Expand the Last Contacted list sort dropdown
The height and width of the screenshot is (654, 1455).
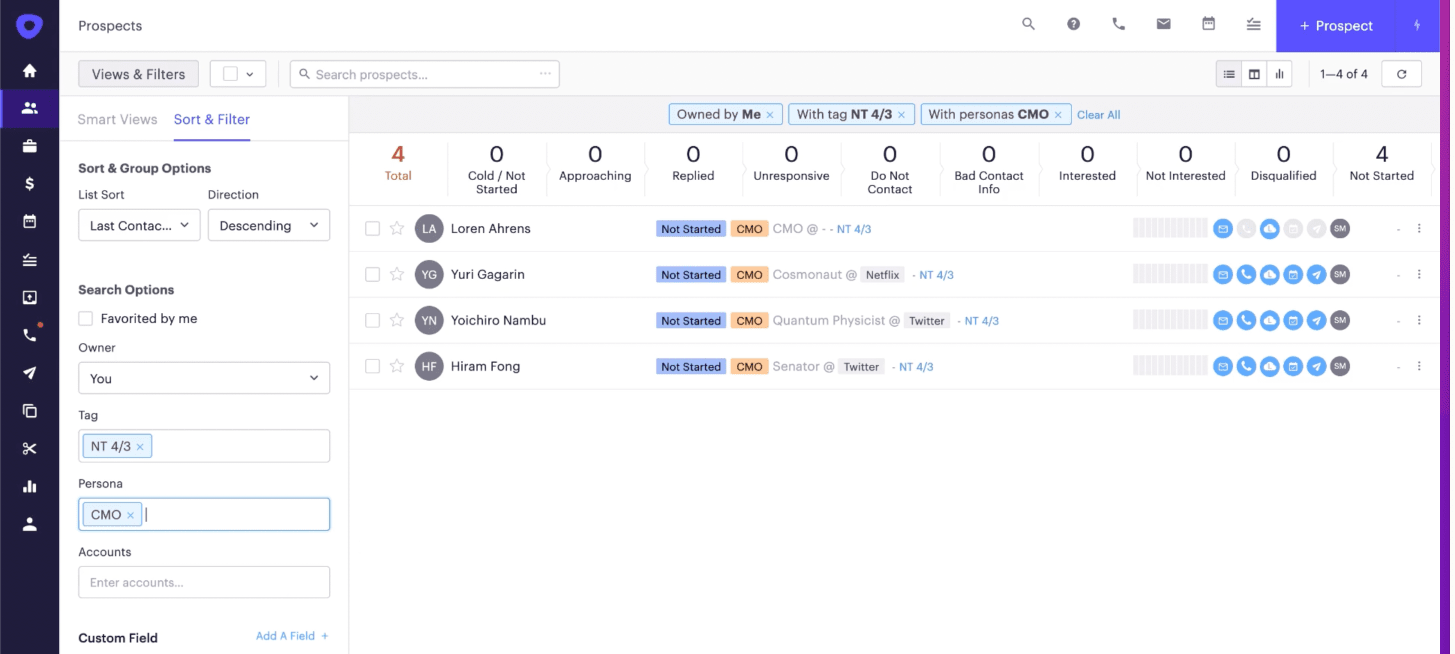coord(138,225)
